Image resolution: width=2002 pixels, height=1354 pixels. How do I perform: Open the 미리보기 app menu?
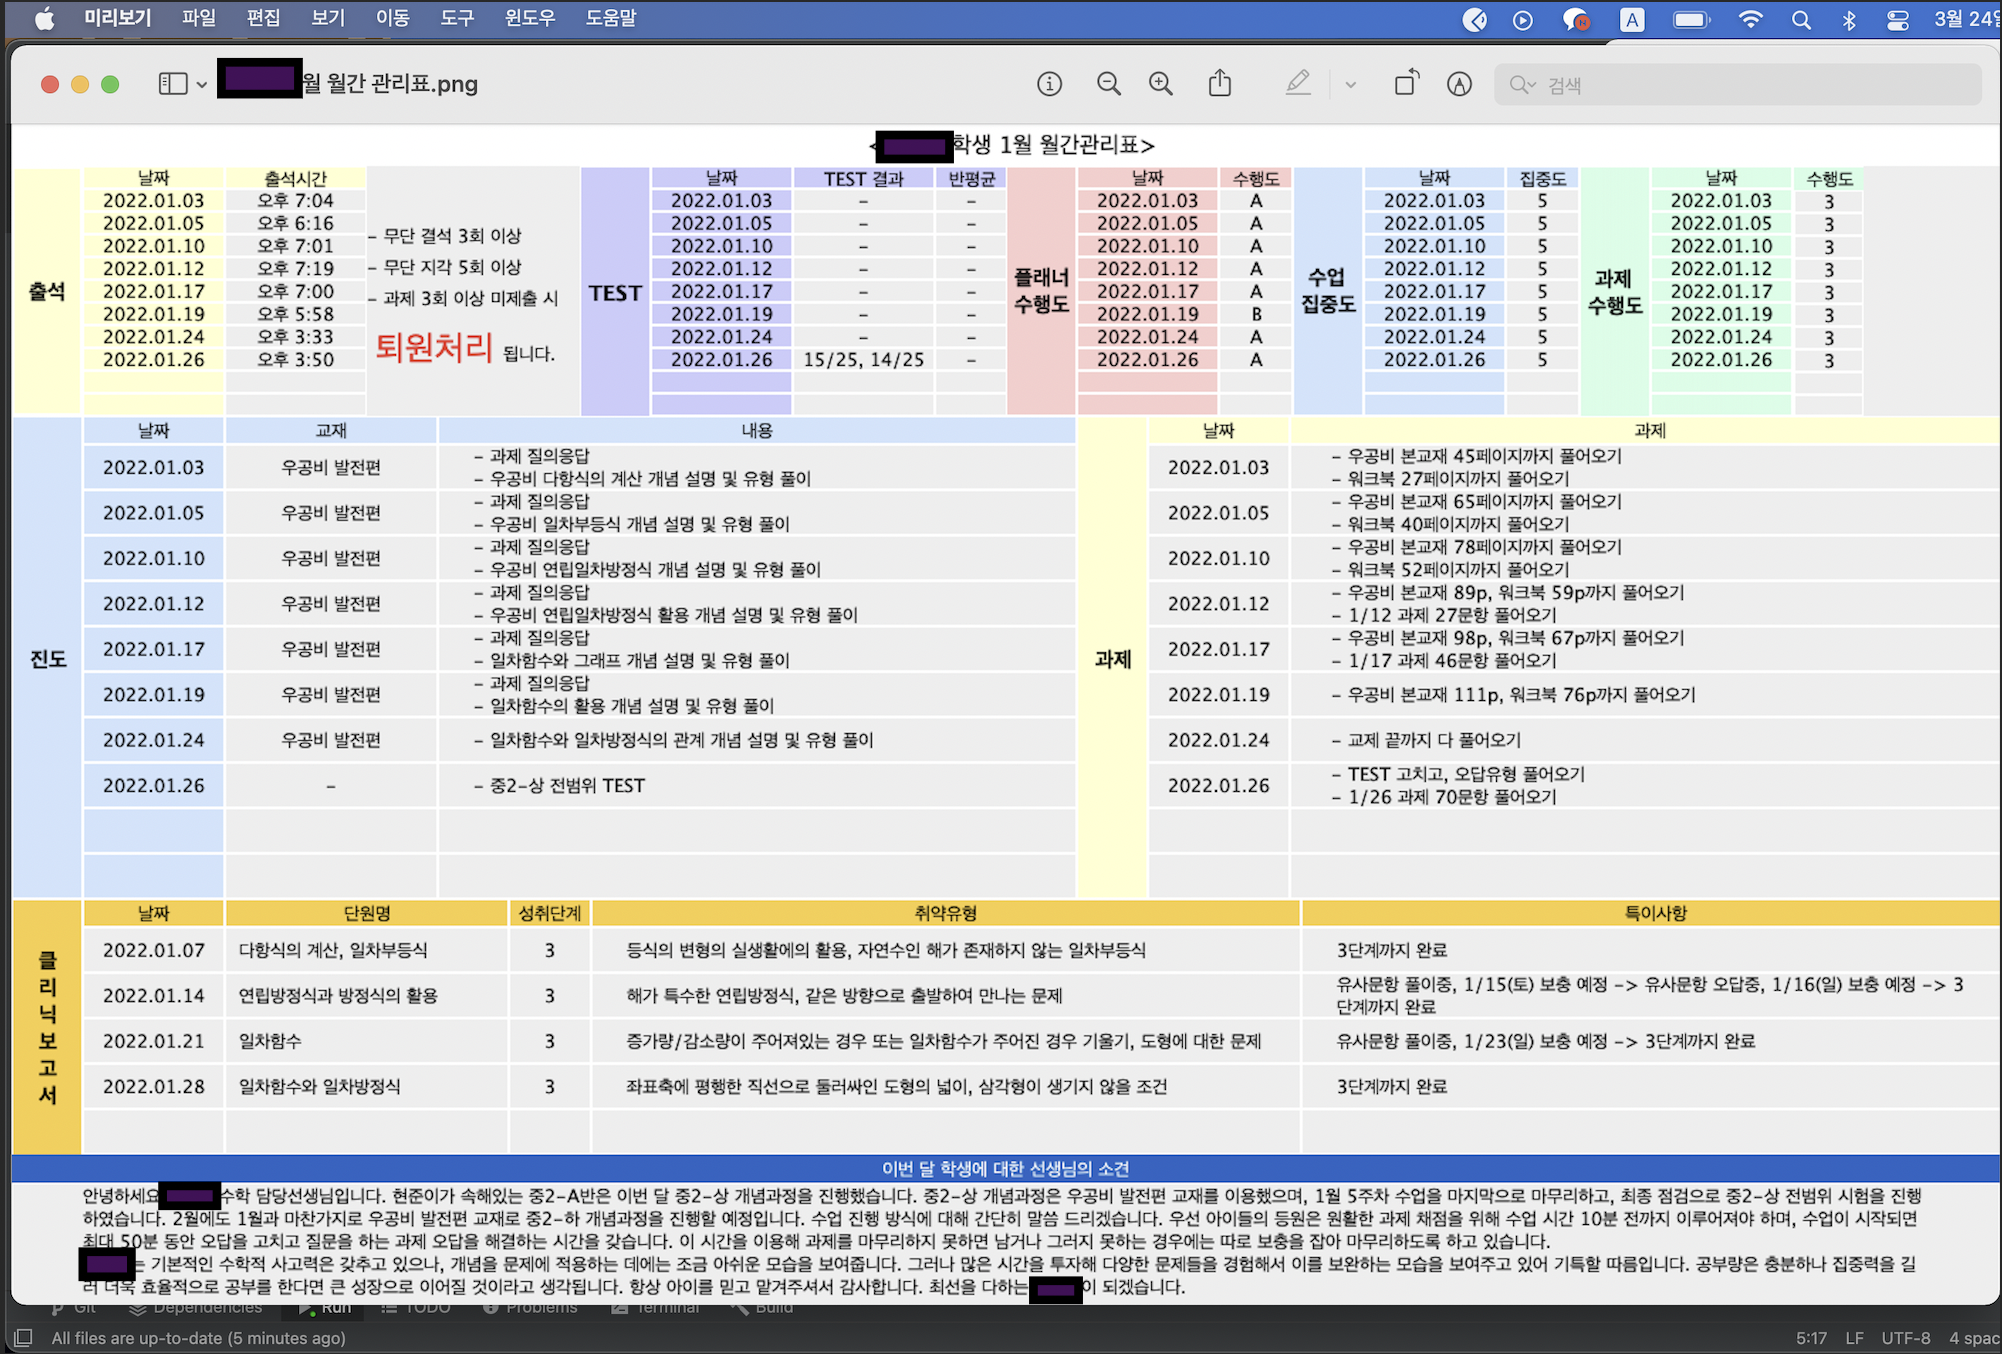(x=117, y=18)
